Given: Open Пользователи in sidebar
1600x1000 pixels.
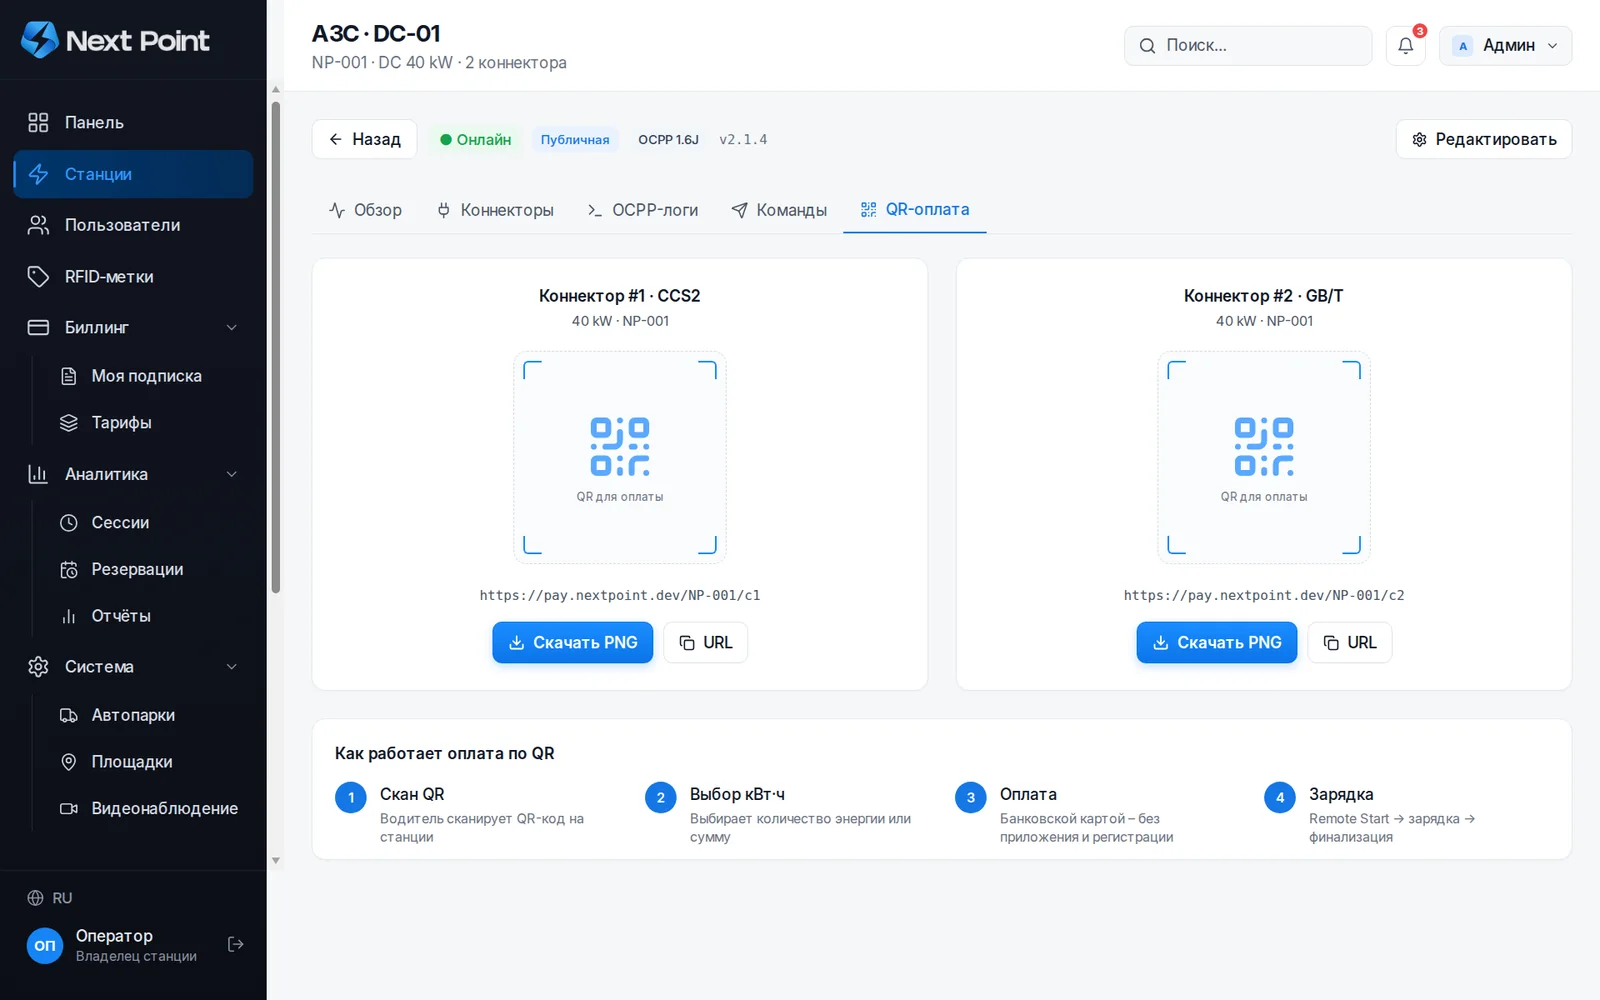Looking at the screenshot, I should tap(133, 225).
